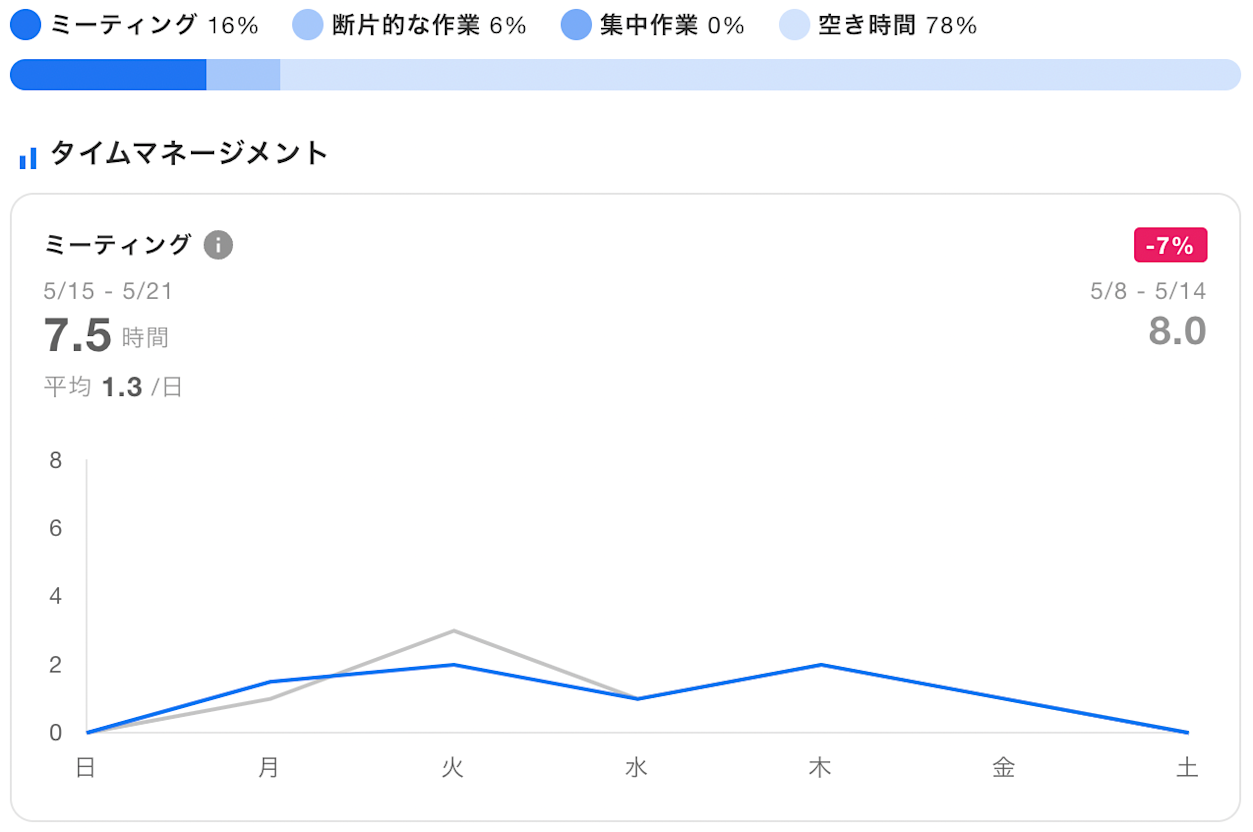Click the ミーティング blue legend dot
The image size is (1253, 832).
[x=27, y=24]
